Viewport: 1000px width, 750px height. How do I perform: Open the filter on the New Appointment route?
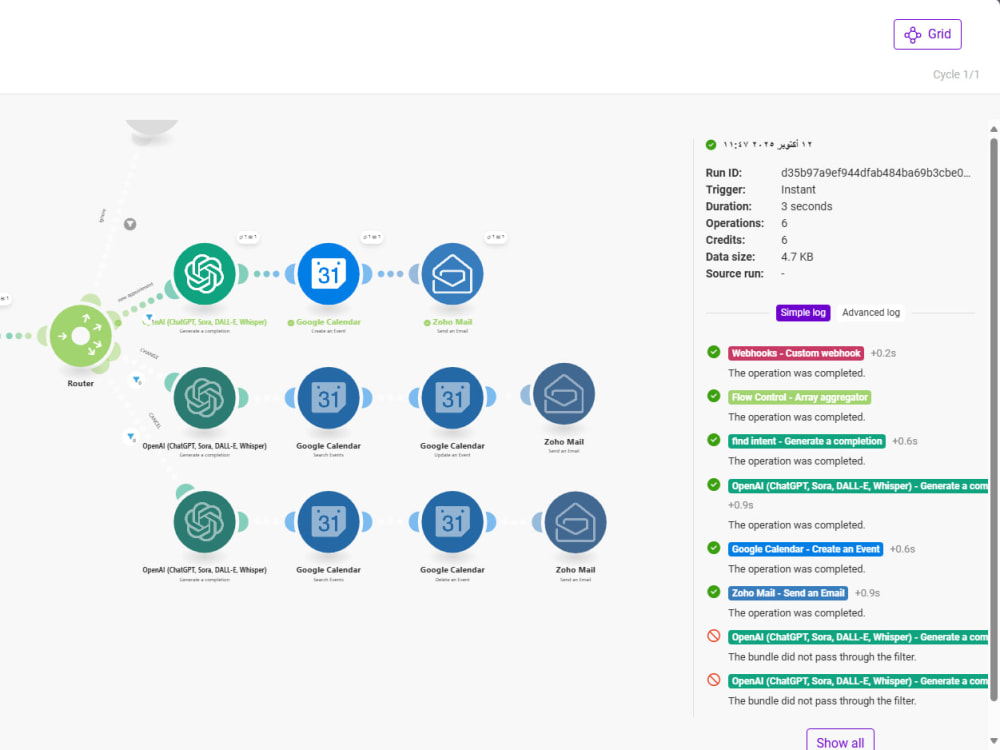click(x=149, y=317)
